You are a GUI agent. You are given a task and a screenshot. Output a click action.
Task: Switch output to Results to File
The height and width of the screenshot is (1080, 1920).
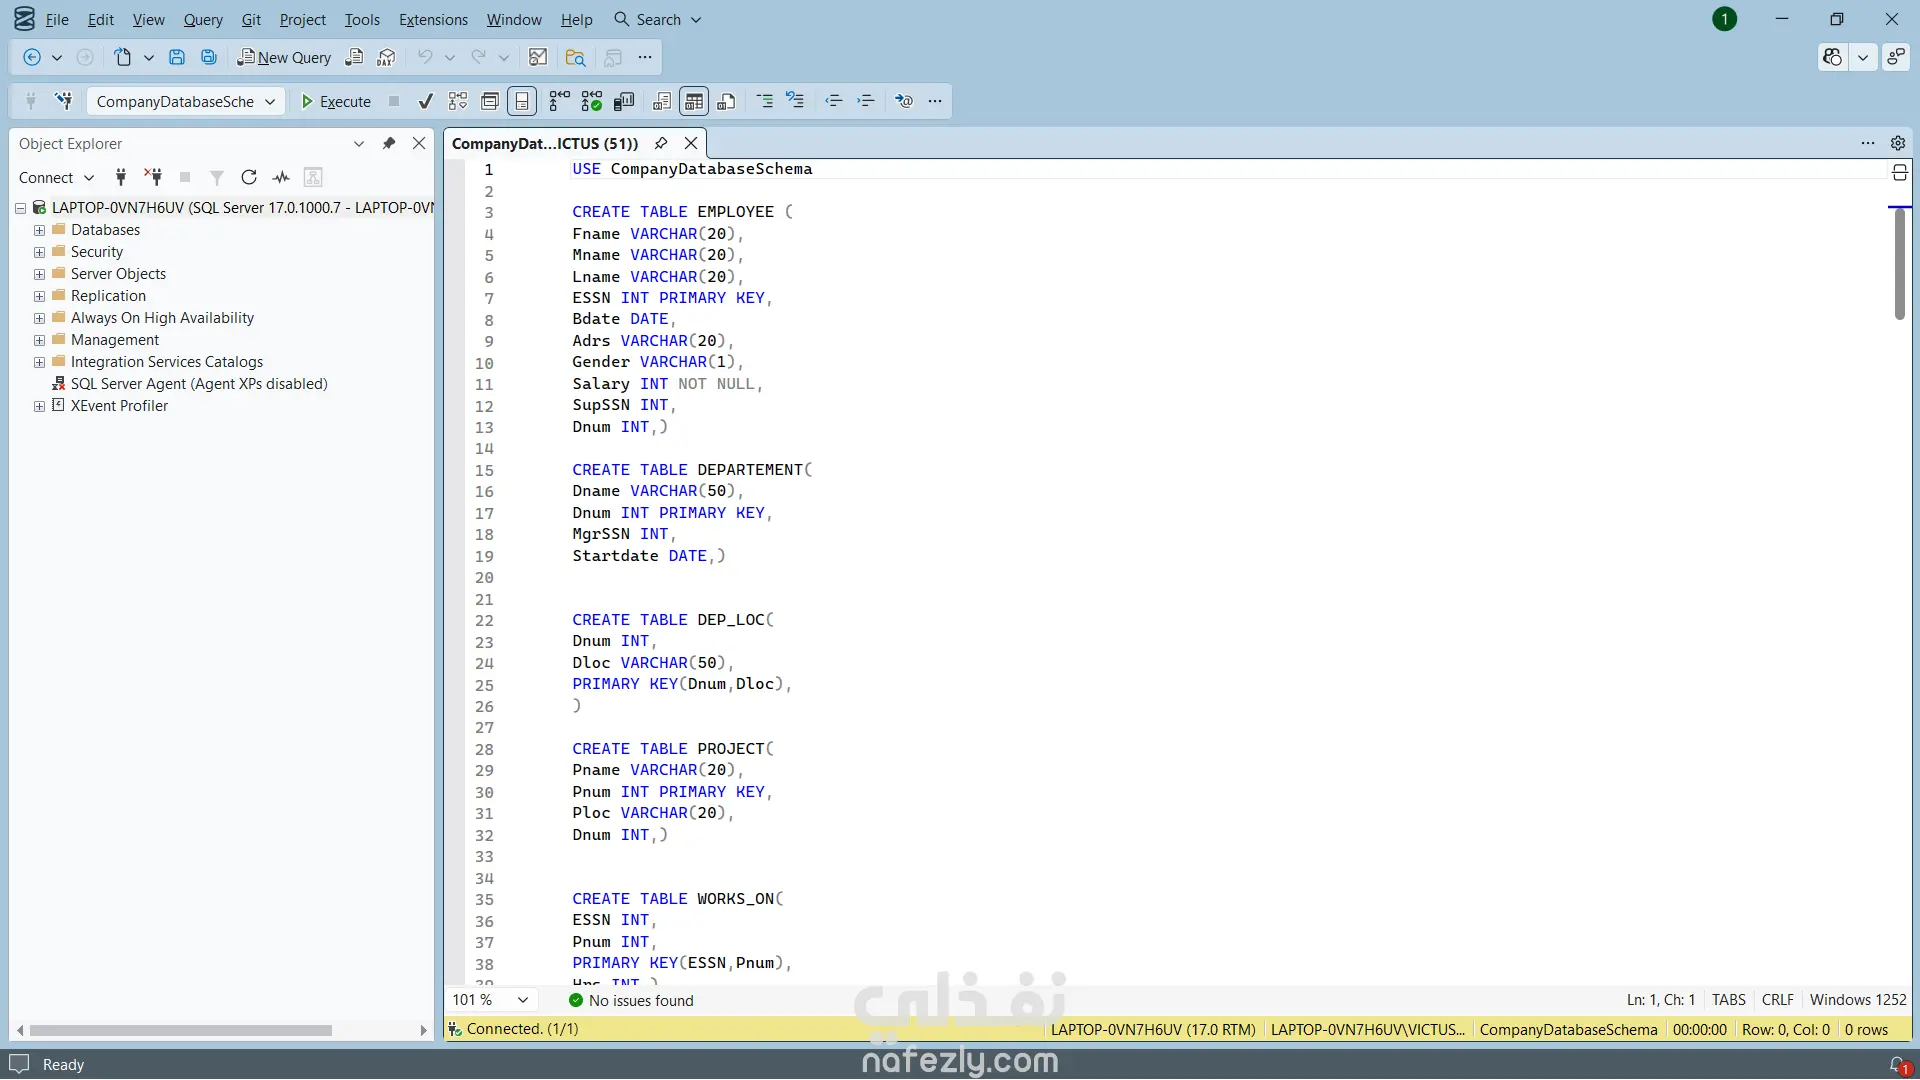point(727,101)
